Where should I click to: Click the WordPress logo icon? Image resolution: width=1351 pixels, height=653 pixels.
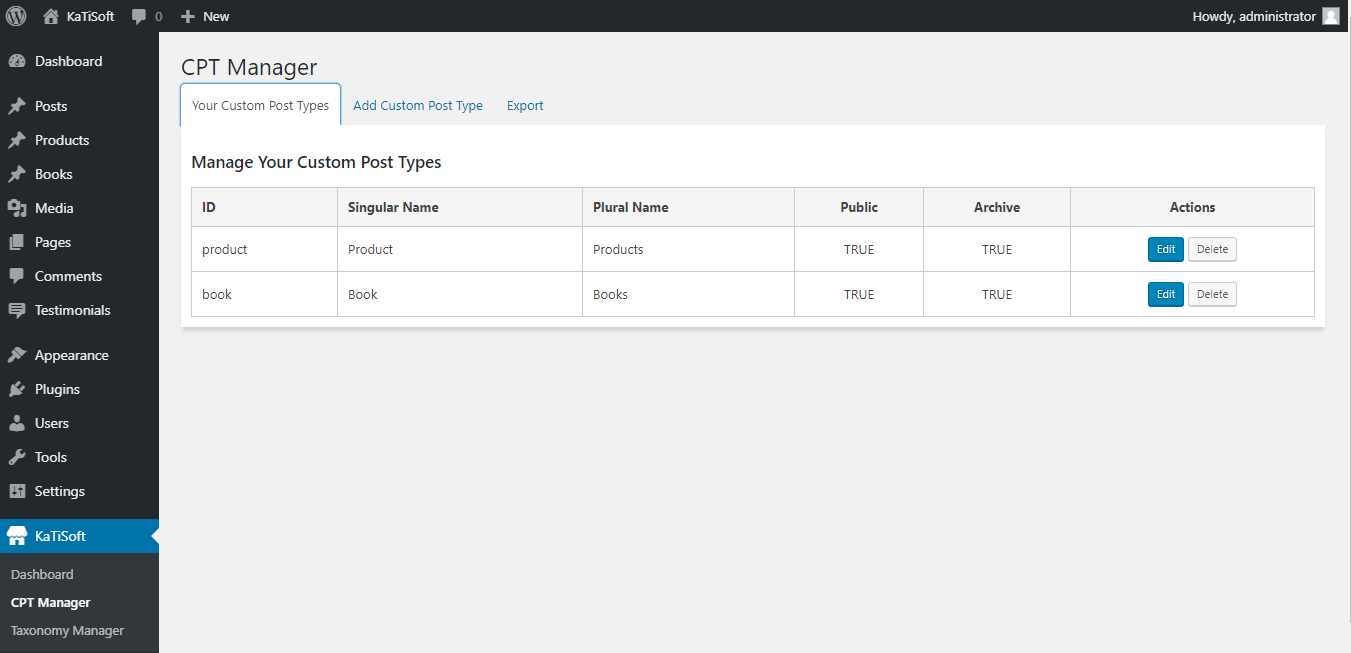pos(16,16)
